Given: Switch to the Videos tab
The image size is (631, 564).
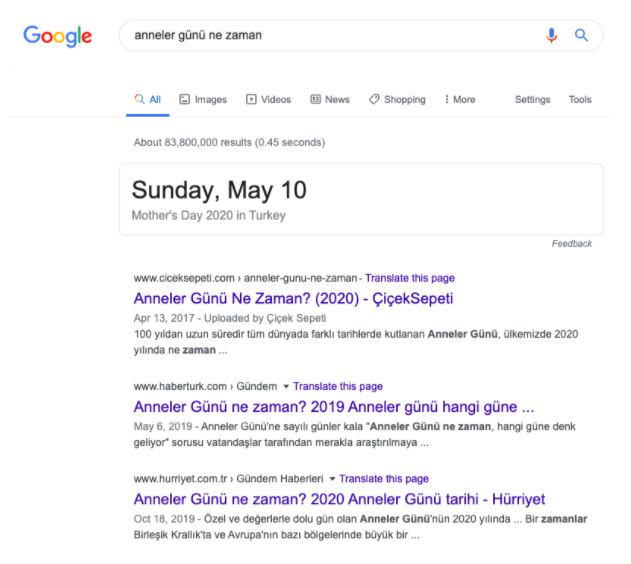Looking at the screenshot, I should tap(268, 99).
